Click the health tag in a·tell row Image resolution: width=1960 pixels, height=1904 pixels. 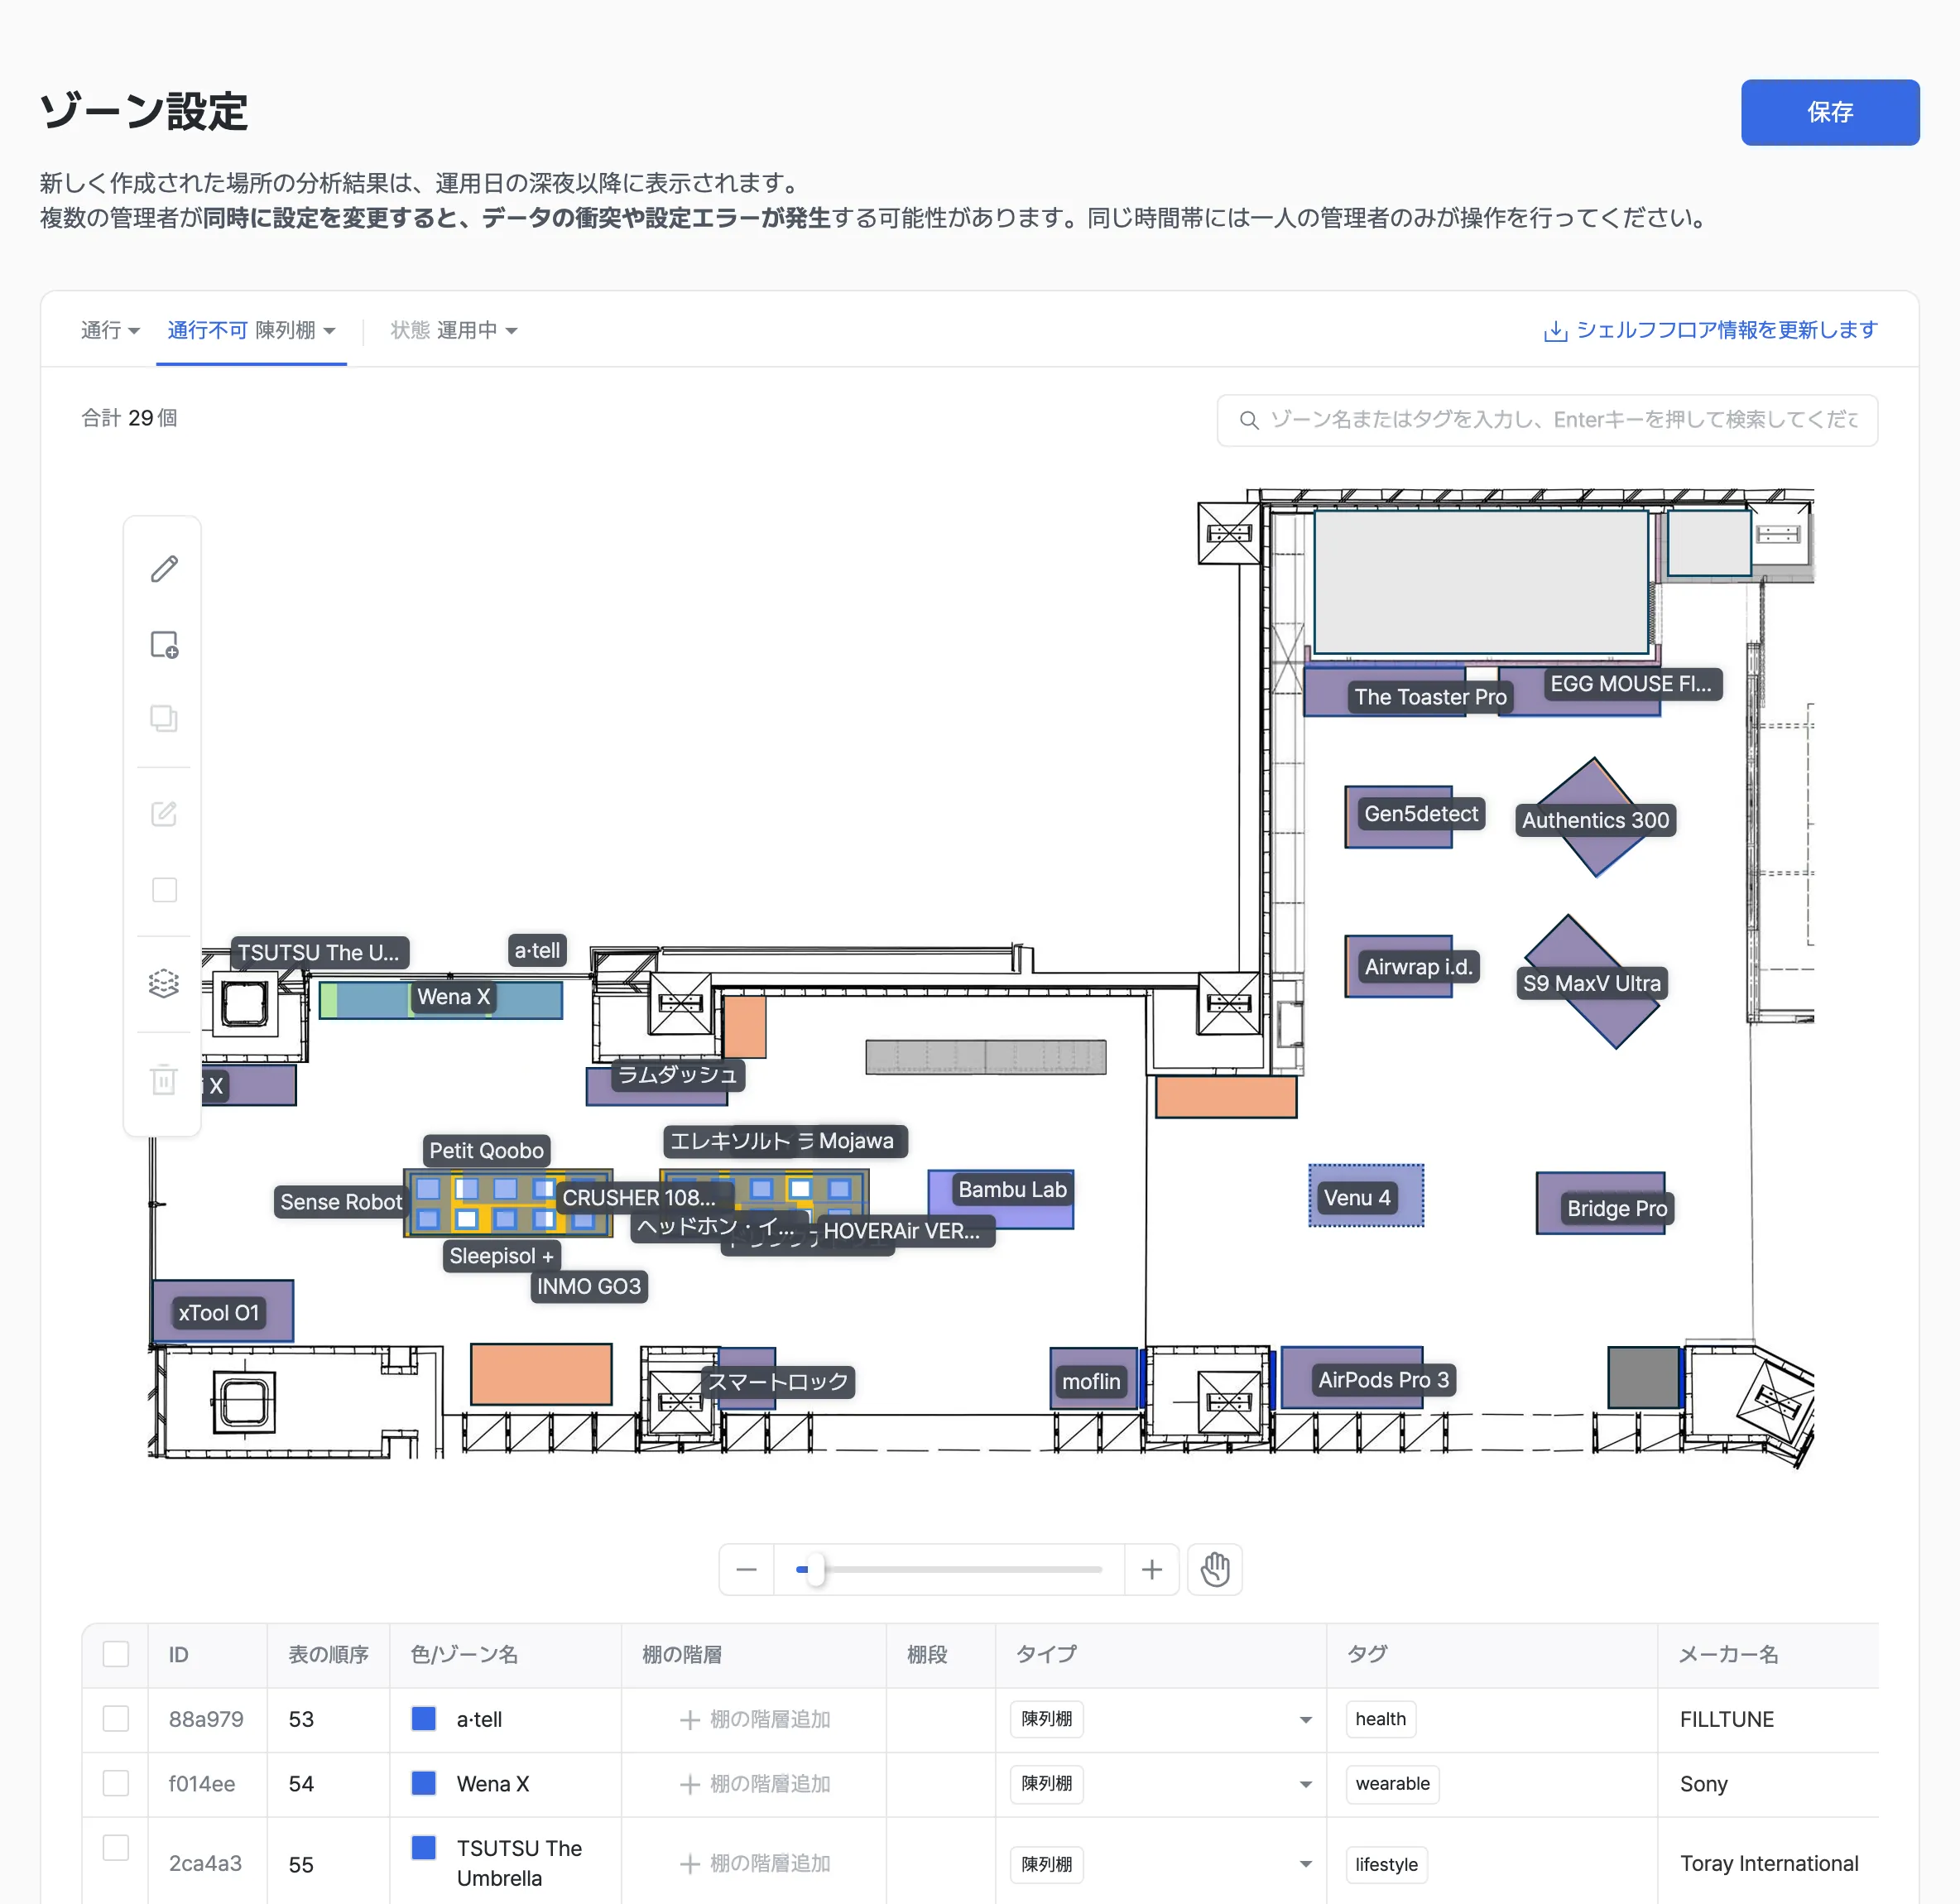[x=1380, y=1719]
